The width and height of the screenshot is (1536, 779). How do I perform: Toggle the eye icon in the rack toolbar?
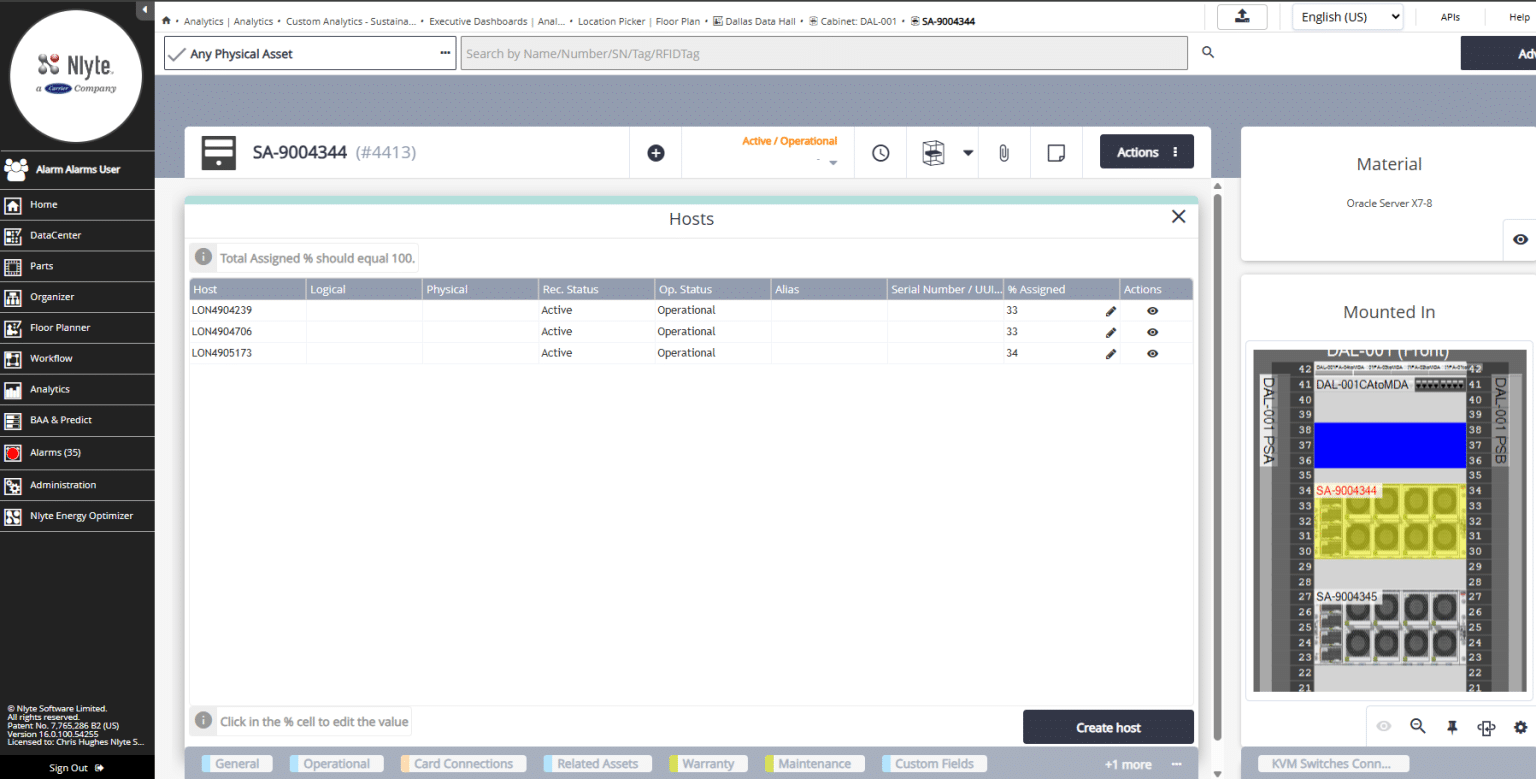point(1383,727)
